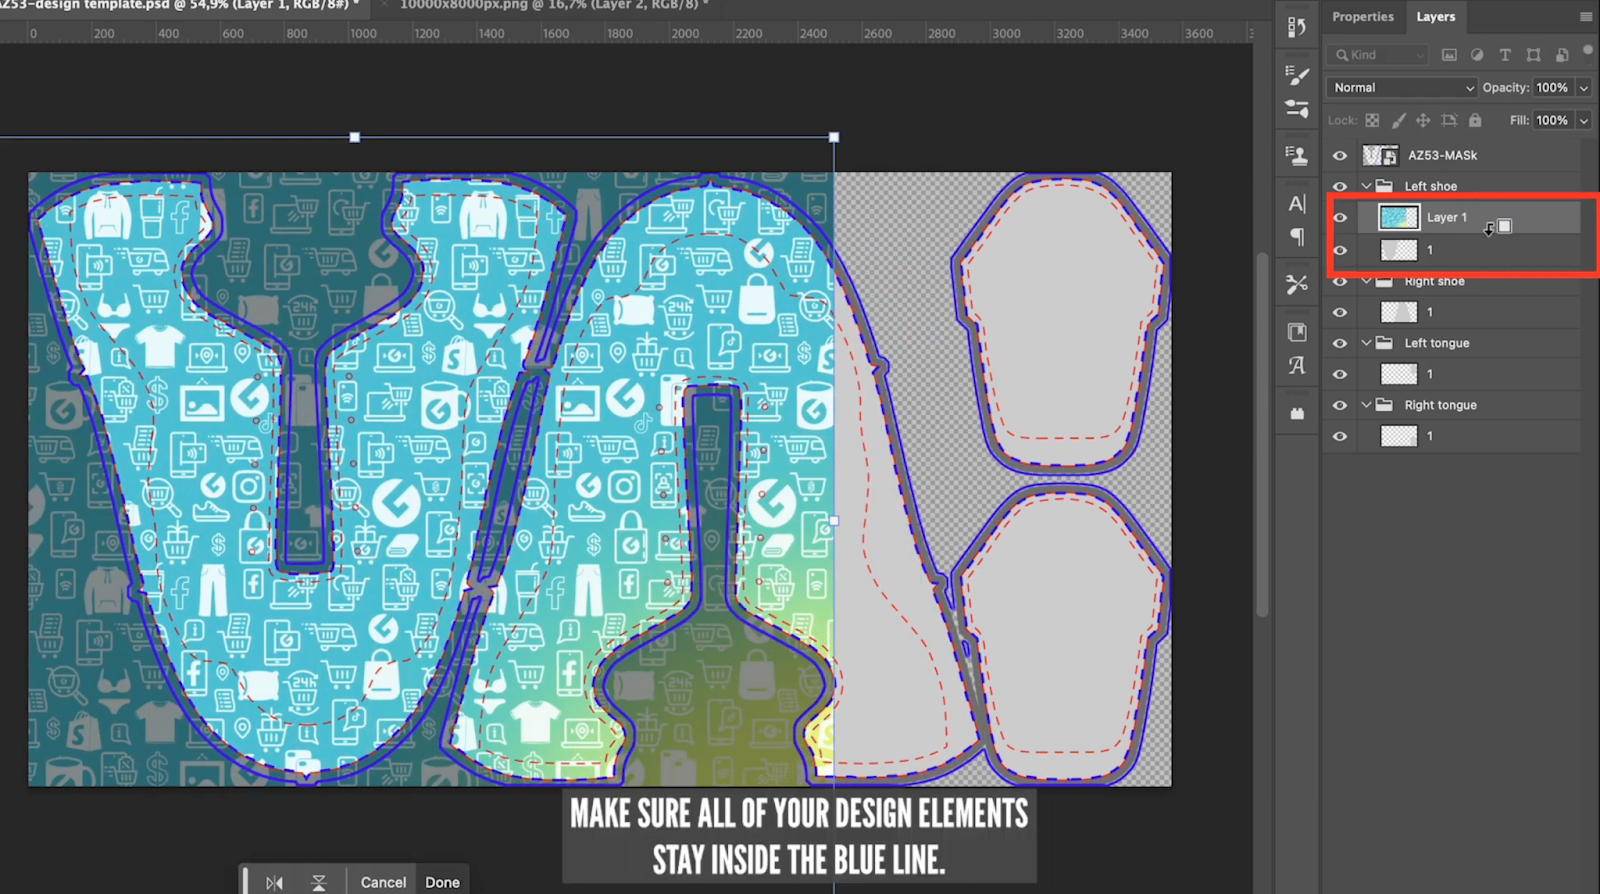This screenshot has height=894, width=1600.
Task: Open the Tool Presets panel icon
Action: (x=1297, y=284)
